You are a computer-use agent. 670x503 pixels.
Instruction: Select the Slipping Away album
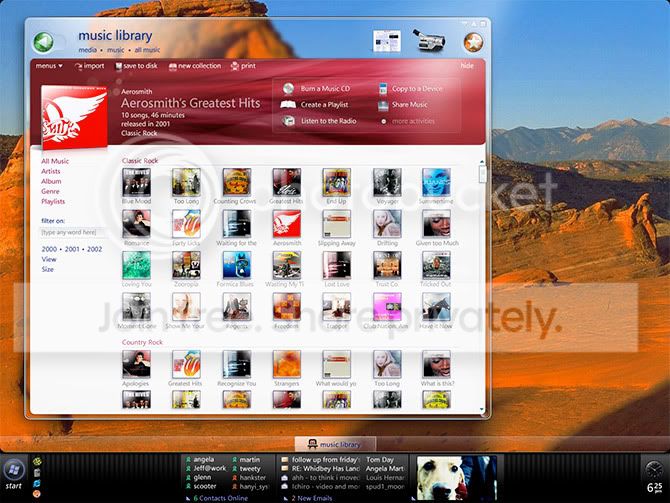pyautogui.click(x=336, y=228)
